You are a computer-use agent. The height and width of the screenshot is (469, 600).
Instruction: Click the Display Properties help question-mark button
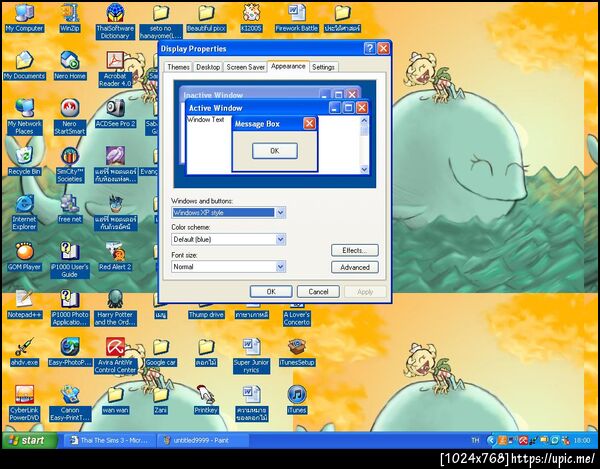point(369,49)
